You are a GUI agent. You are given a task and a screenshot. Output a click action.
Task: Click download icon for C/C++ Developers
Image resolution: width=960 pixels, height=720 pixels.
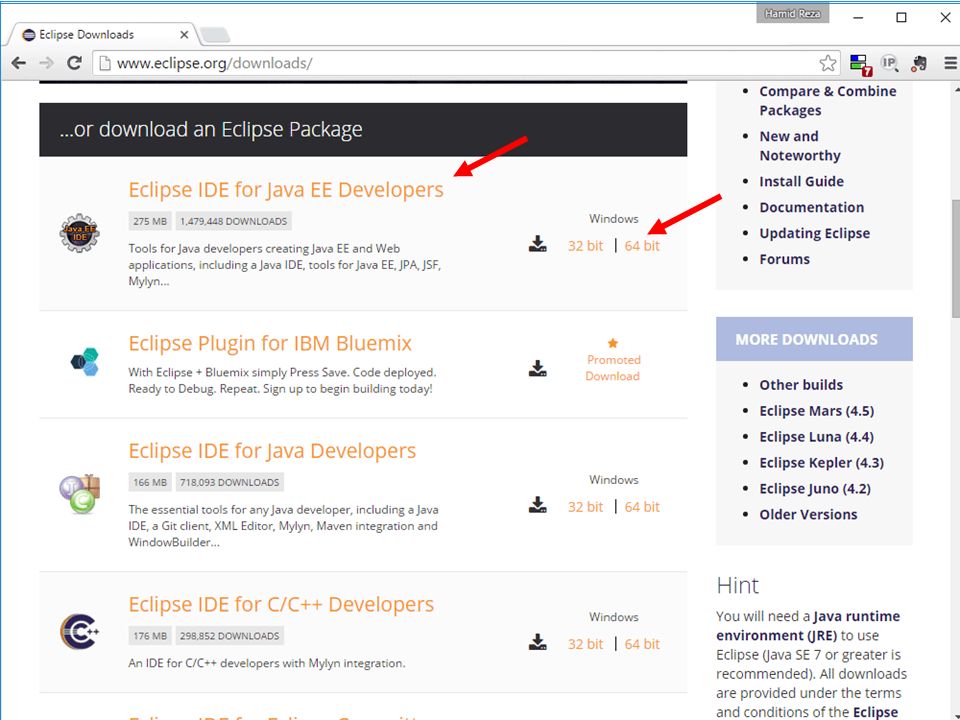tap(538, 642)
